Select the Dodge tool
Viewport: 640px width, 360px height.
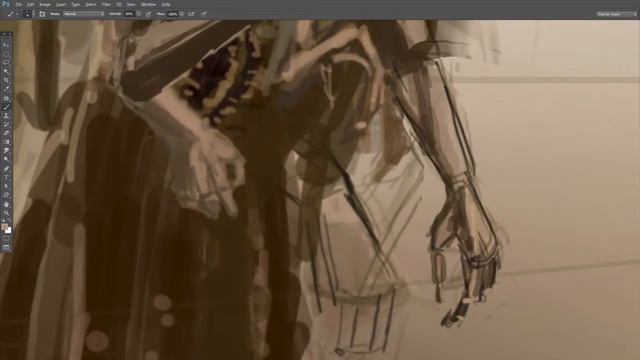click(6, 160)
